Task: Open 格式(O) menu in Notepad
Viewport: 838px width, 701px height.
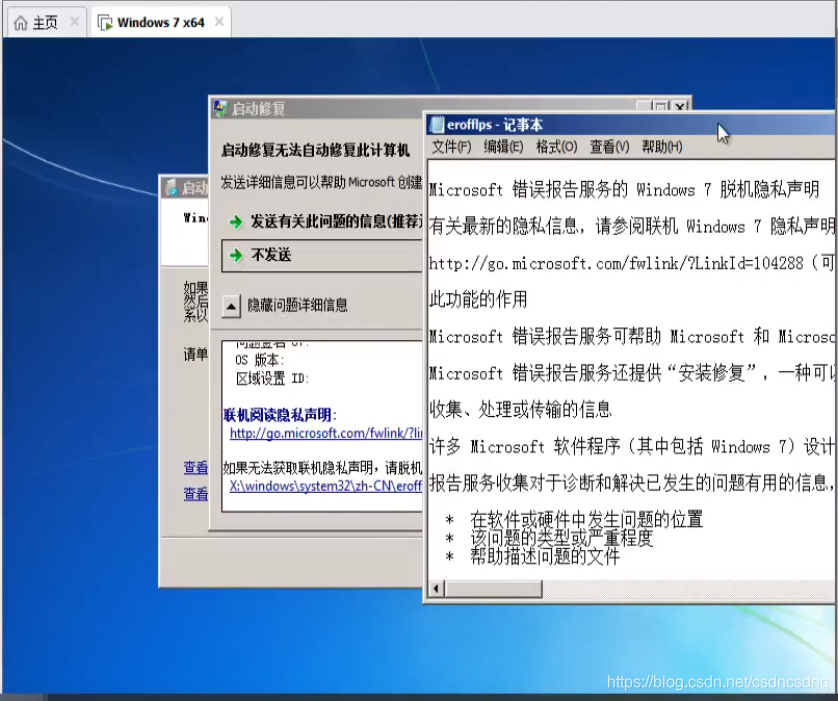Action: coord(556,146)
